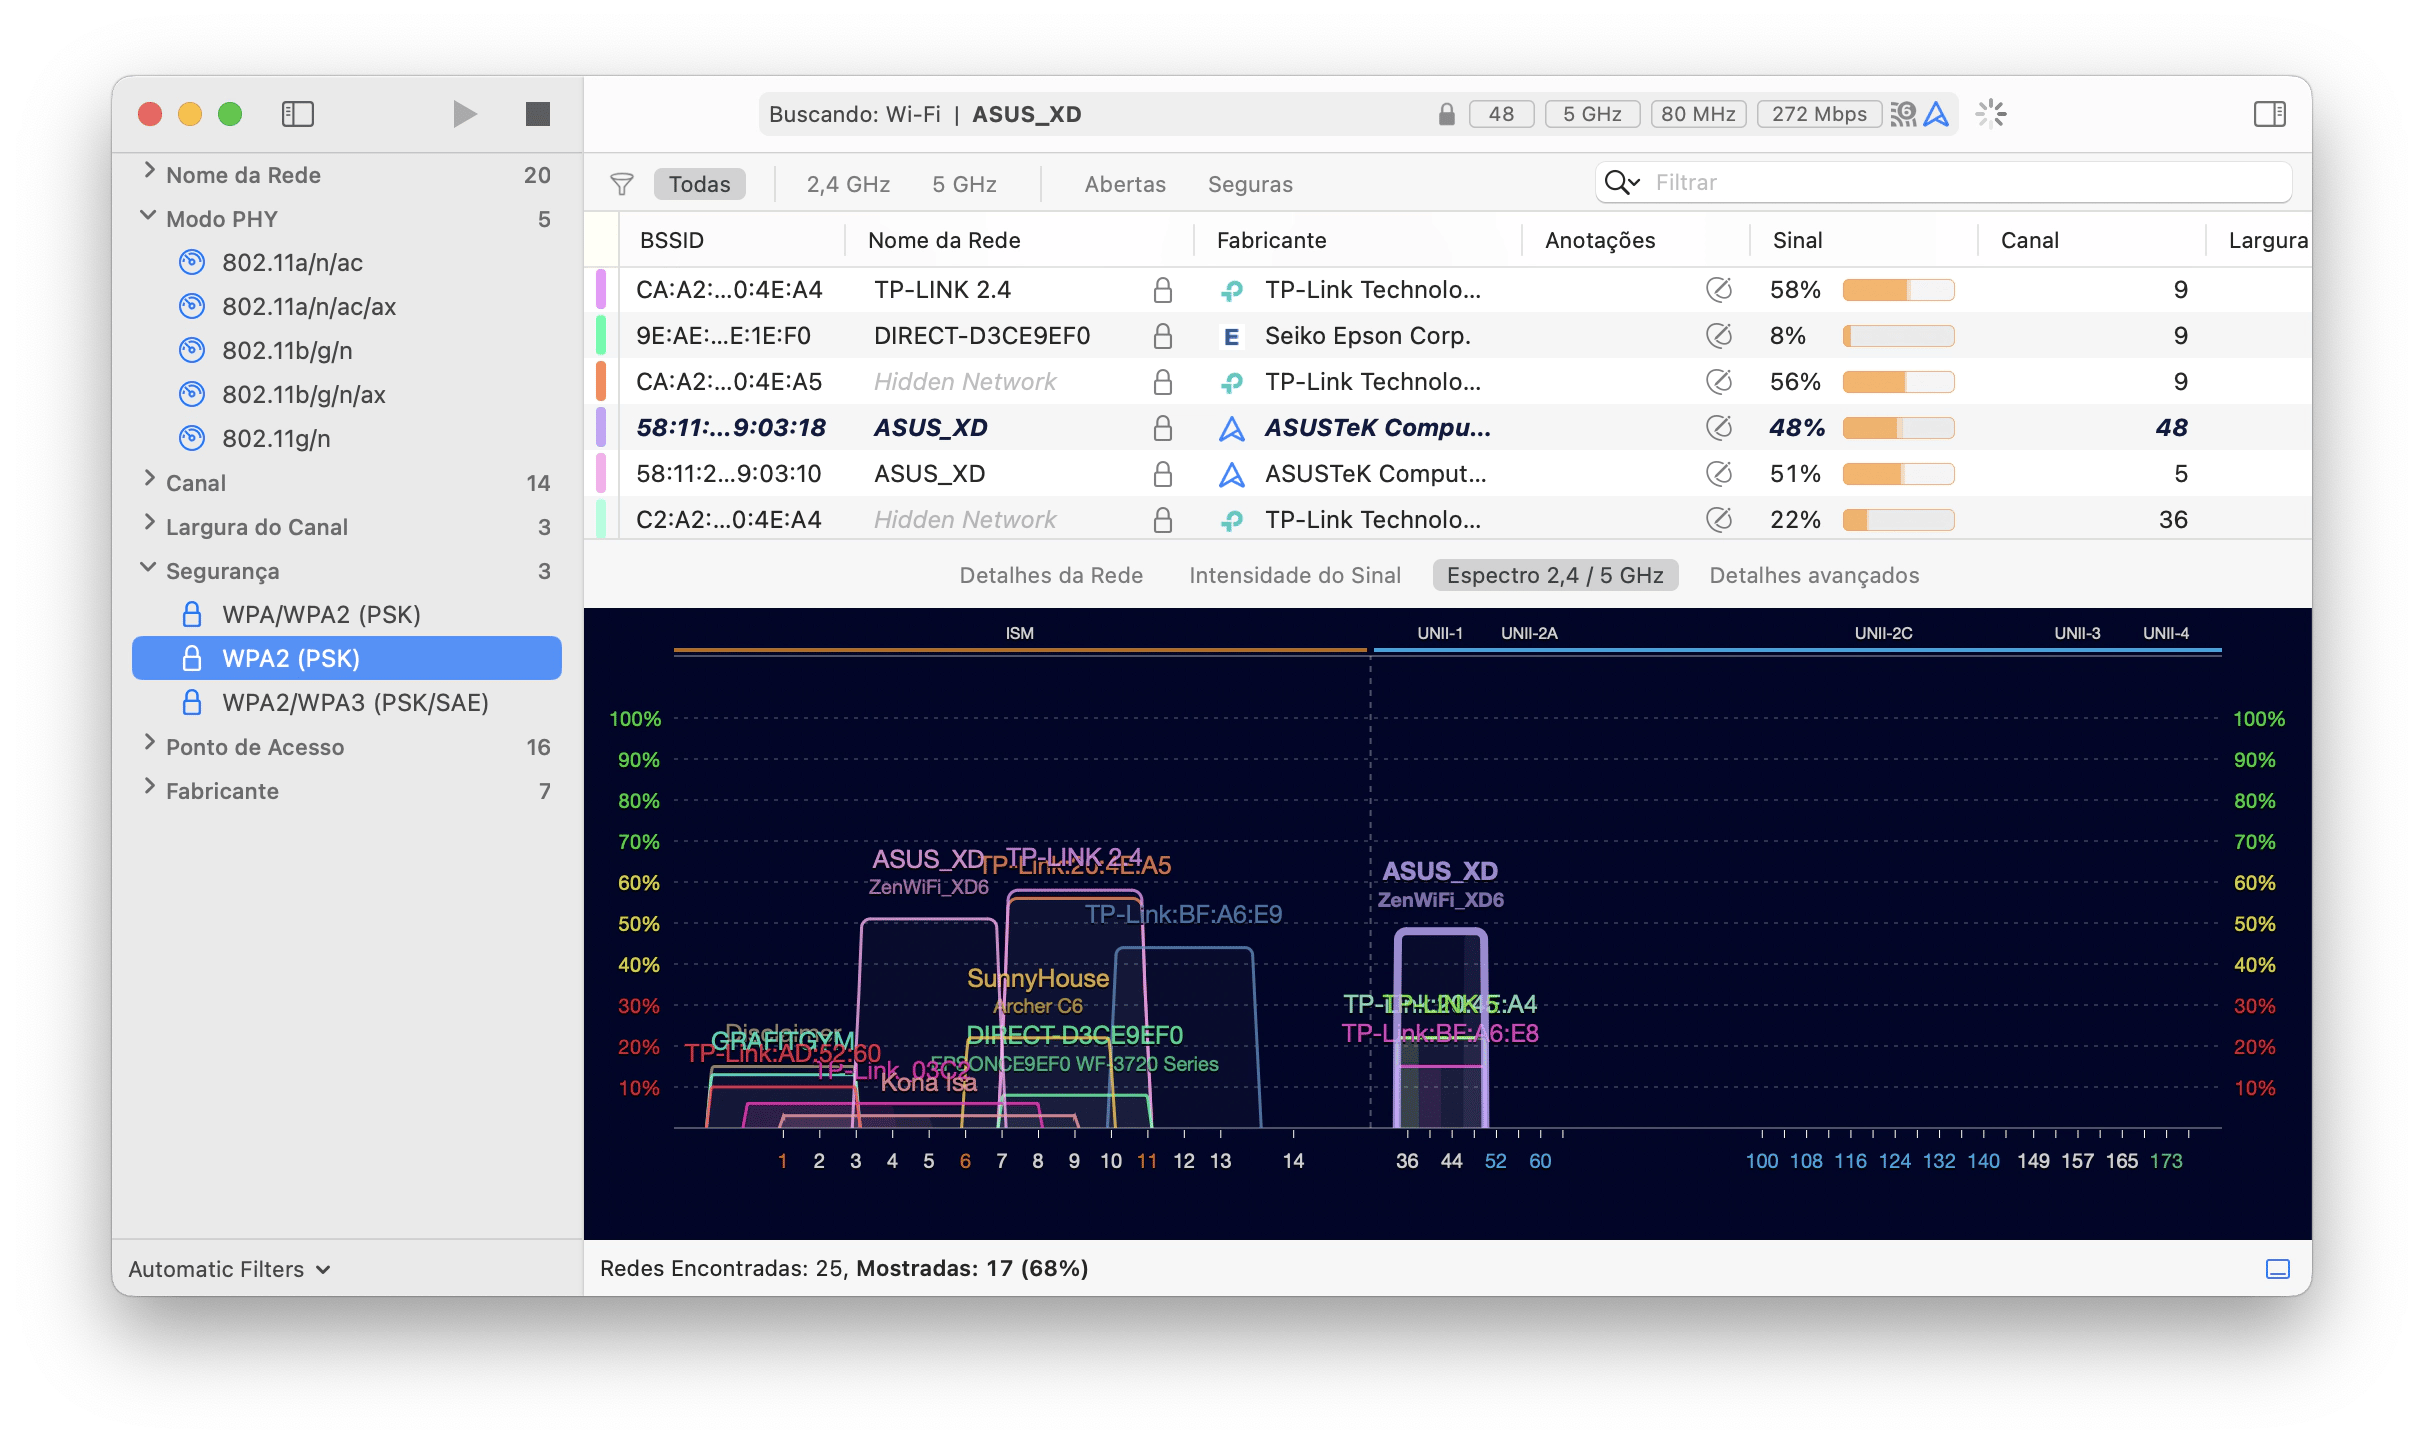
Task: Show Todas networks filter
Action: click(699, 184)
